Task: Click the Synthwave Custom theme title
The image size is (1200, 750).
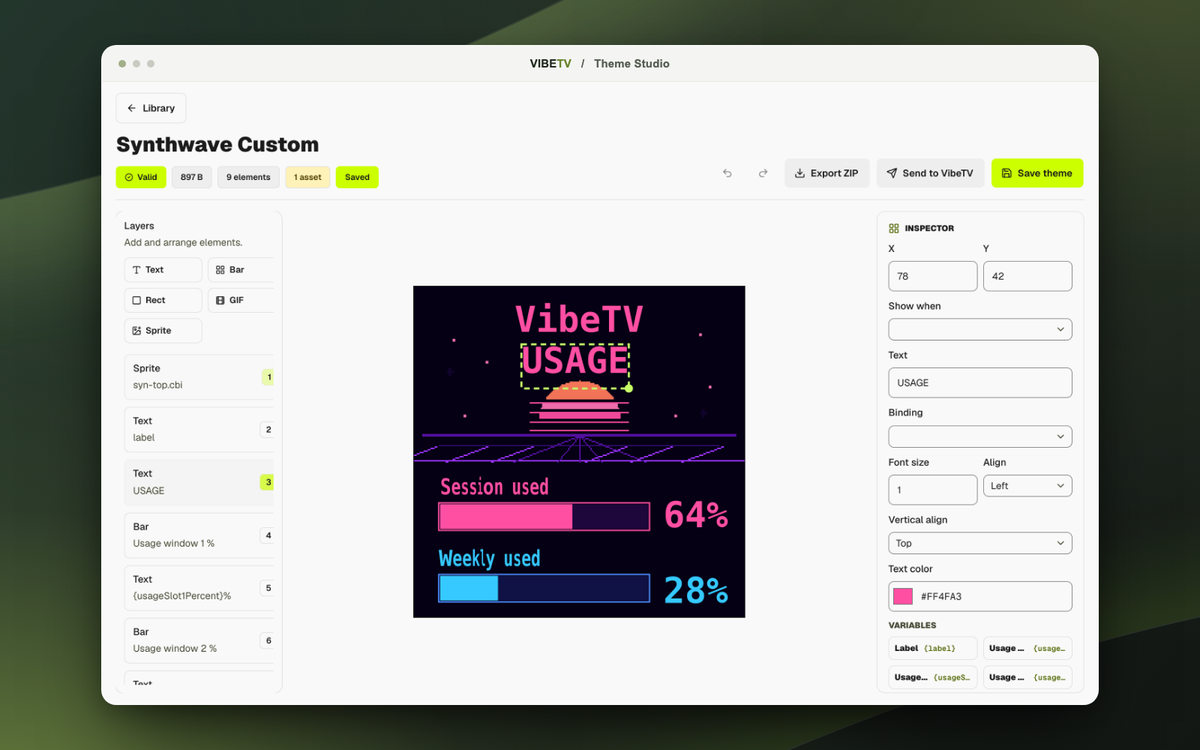Action: [x=217, y=144]
